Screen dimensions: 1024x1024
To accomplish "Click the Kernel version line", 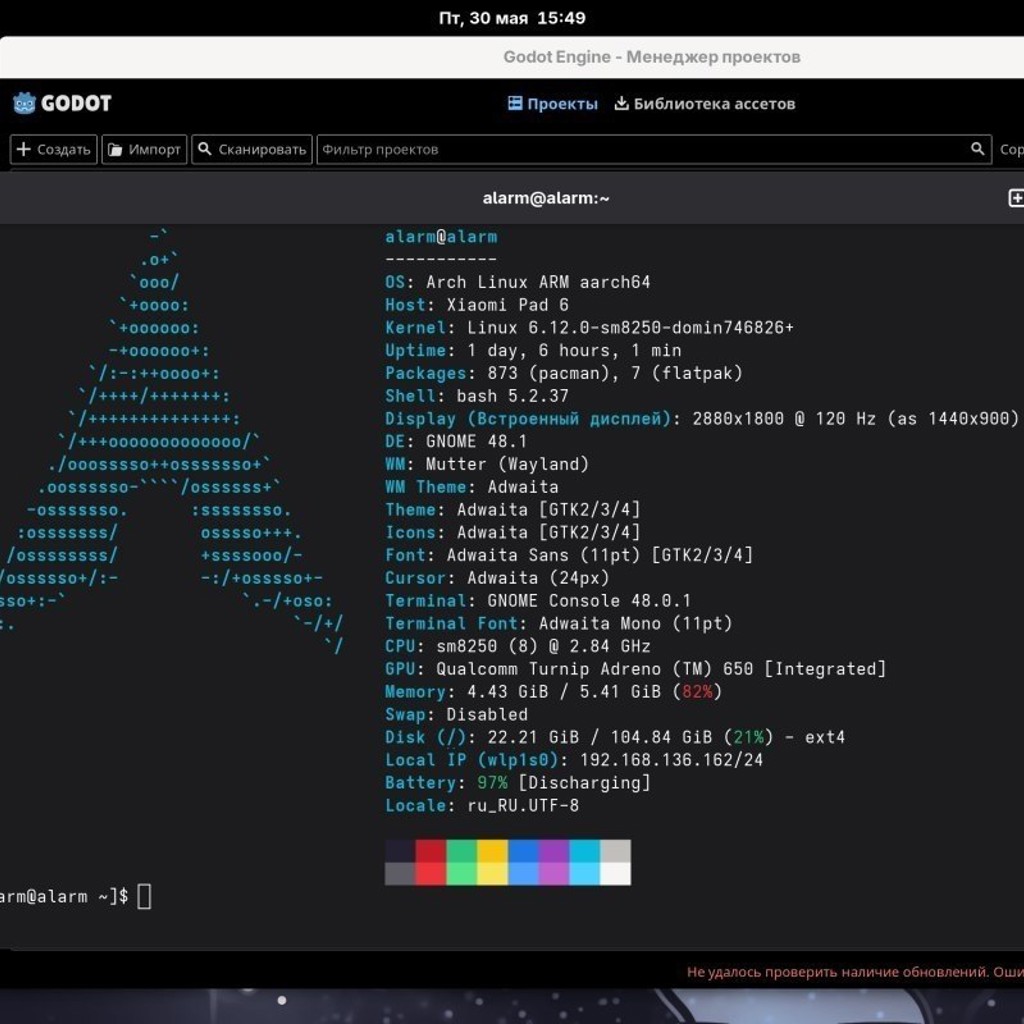I will [589, 328].
